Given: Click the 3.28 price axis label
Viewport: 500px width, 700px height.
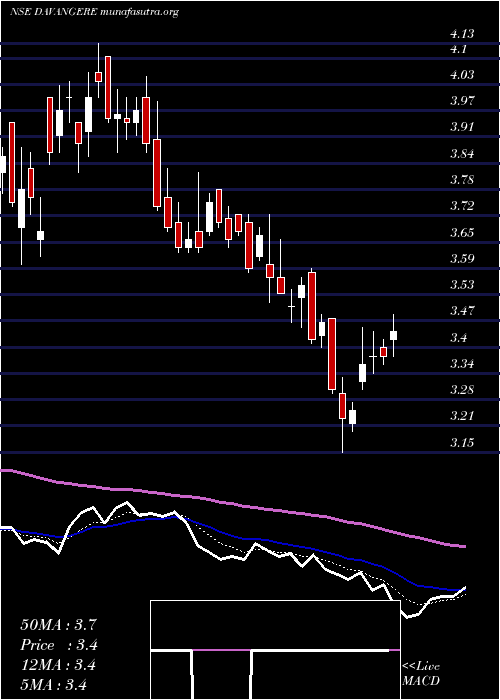Looking at the screenshot, I should coord(462,390).
